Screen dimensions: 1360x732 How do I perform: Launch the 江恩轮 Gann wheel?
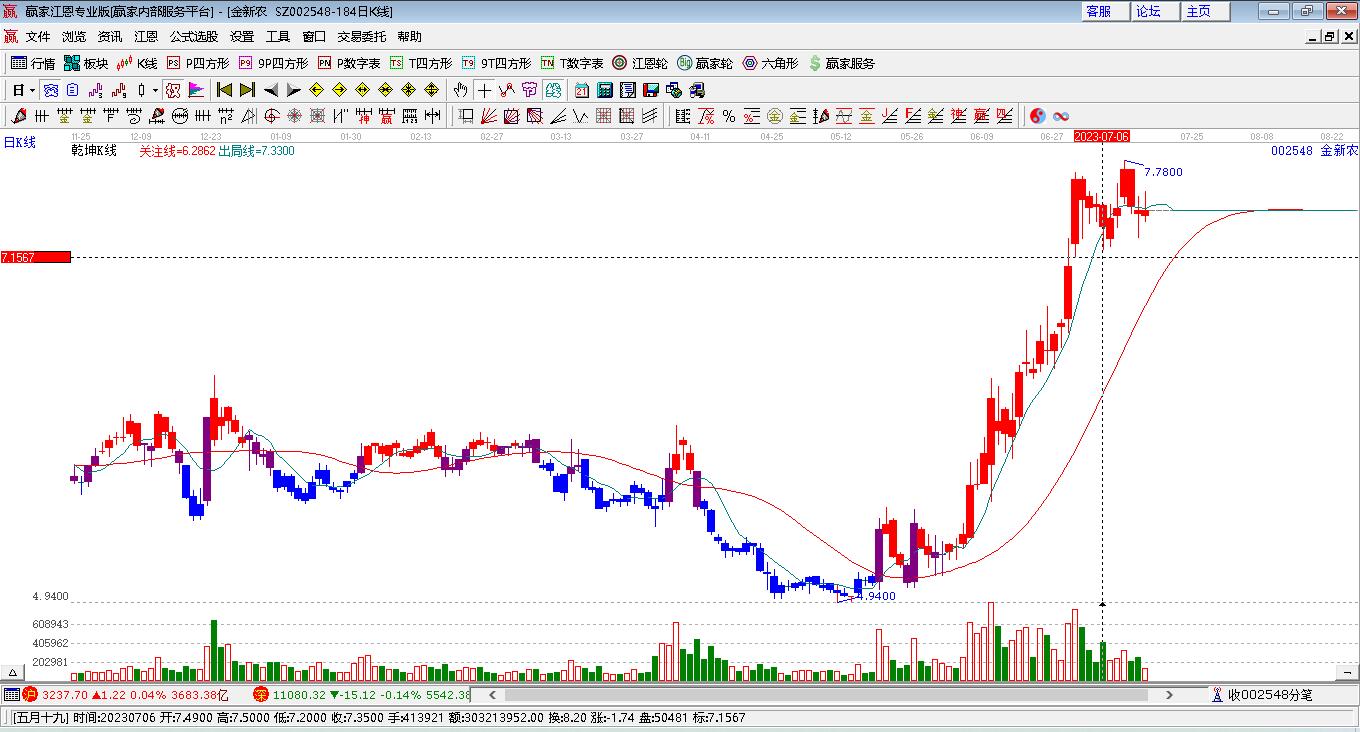(640, 63)
